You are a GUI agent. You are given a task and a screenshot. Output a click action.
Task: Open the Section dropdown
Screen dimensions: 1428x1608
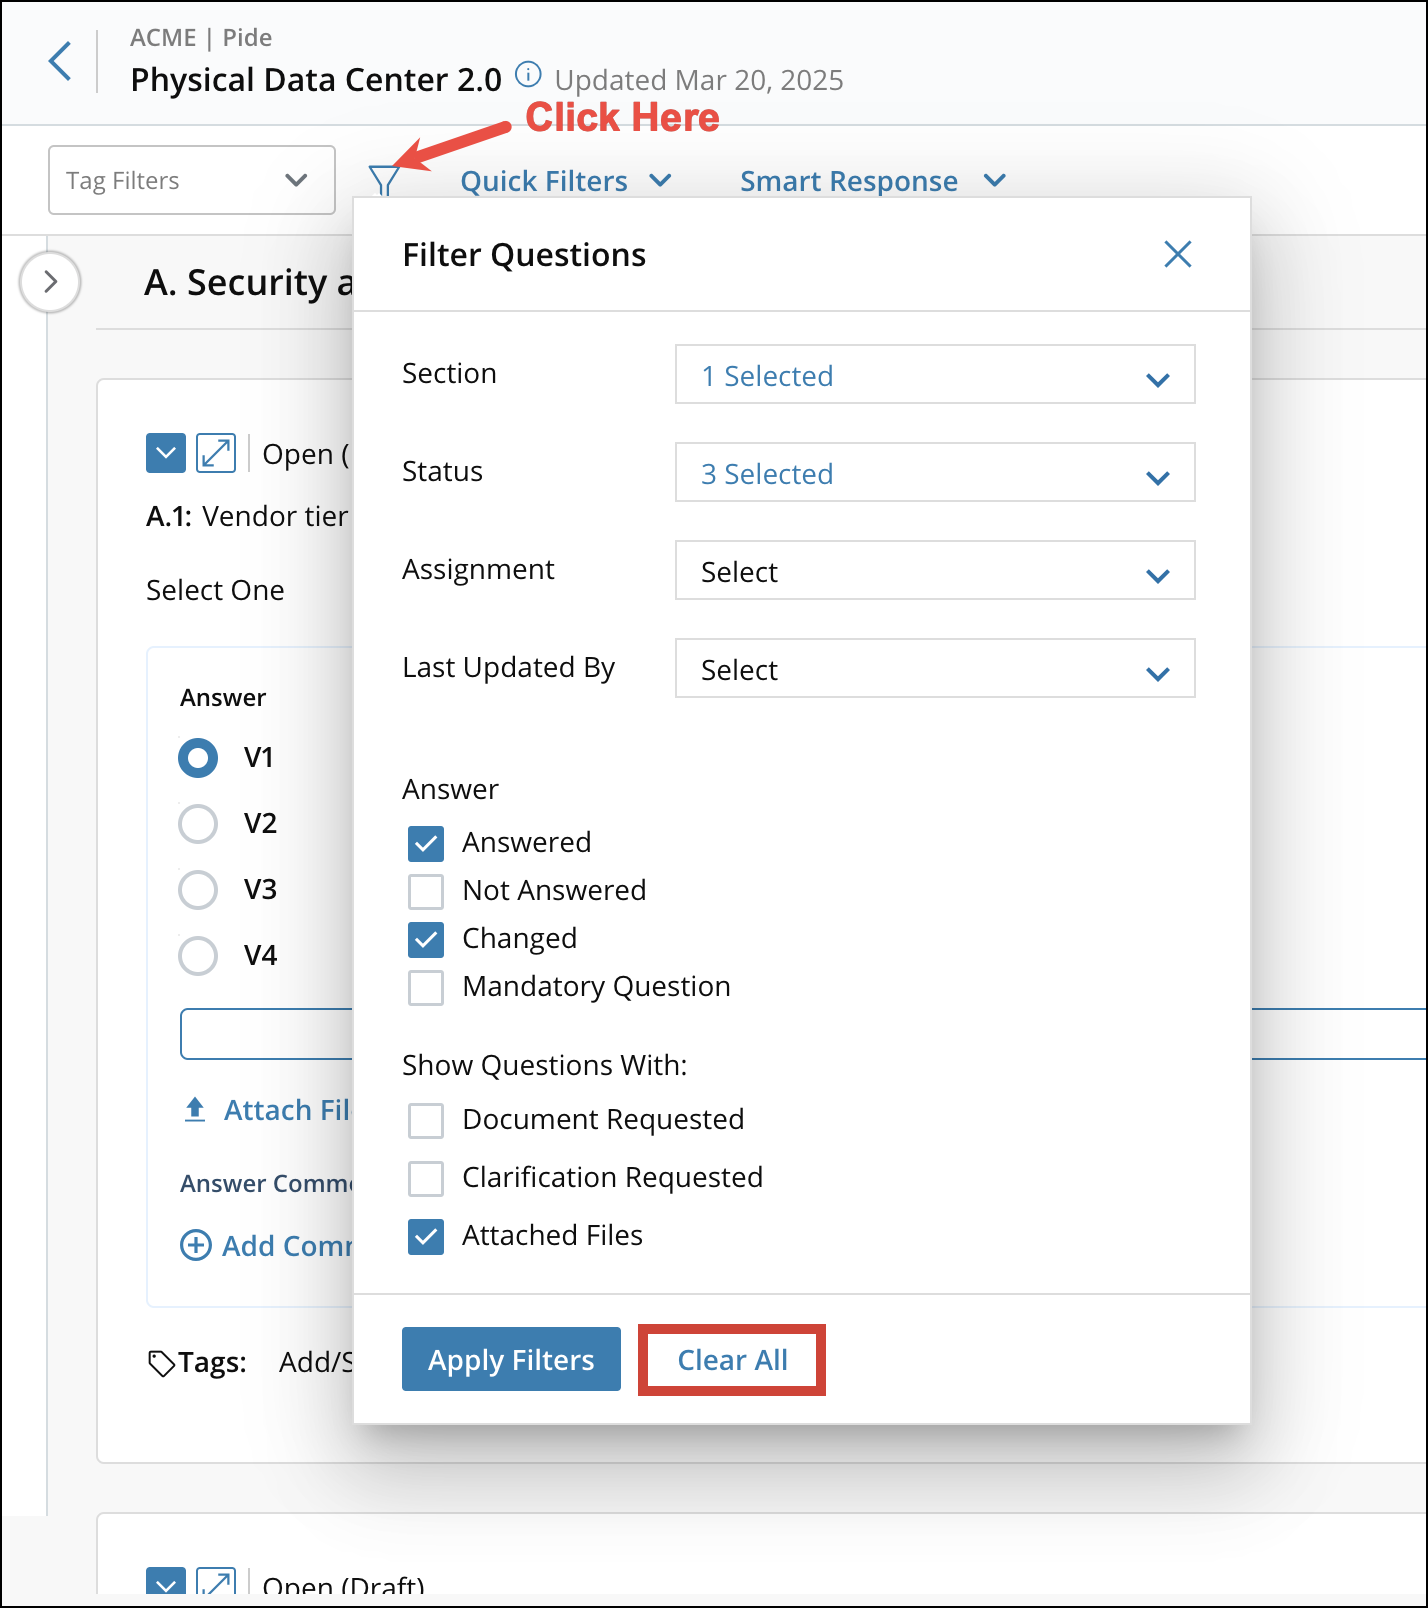pyautogui.click(x=934, y=375)
